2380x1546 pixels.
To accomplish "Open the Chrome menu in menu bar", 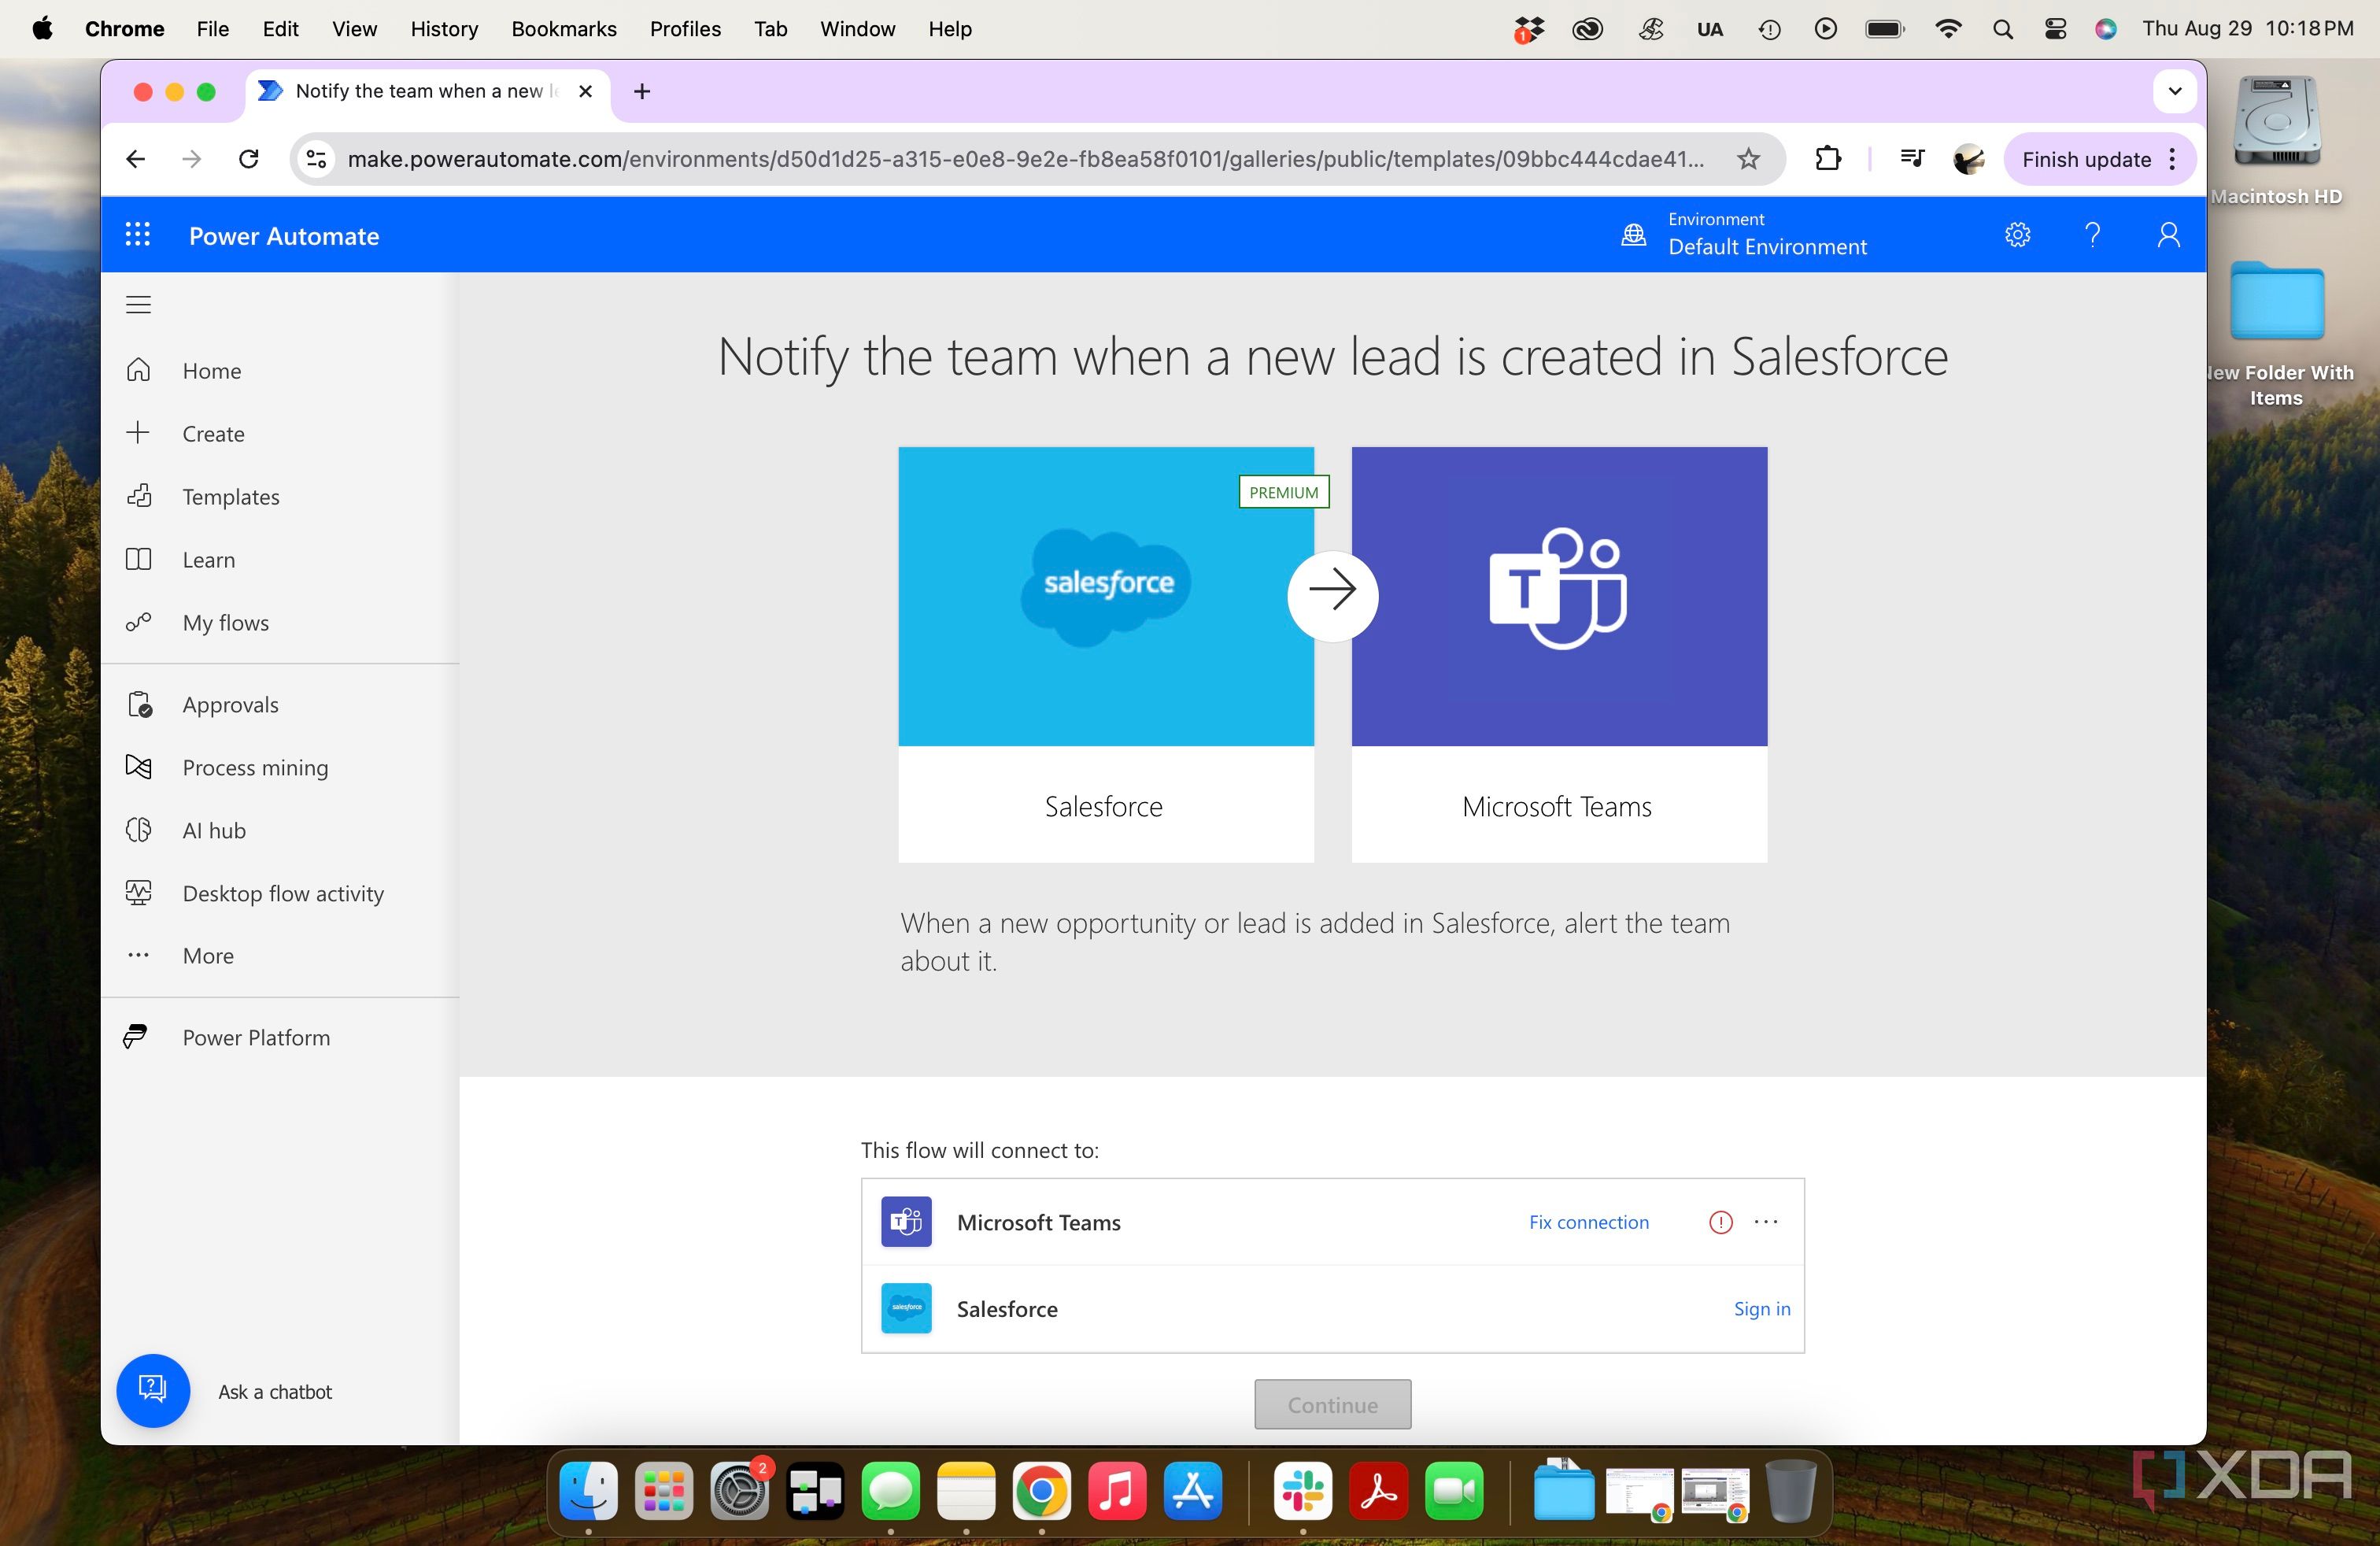I will point(124,29).
